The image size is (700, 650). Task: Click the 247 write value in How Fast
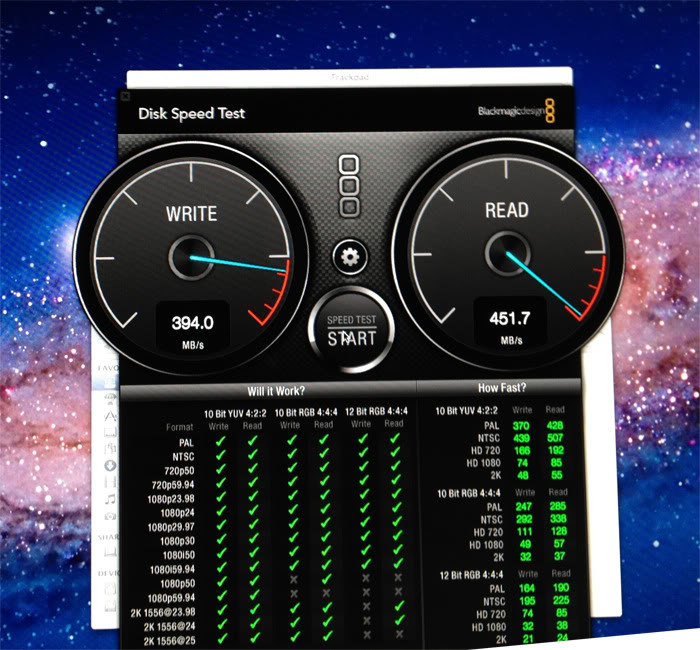point(524,507)
